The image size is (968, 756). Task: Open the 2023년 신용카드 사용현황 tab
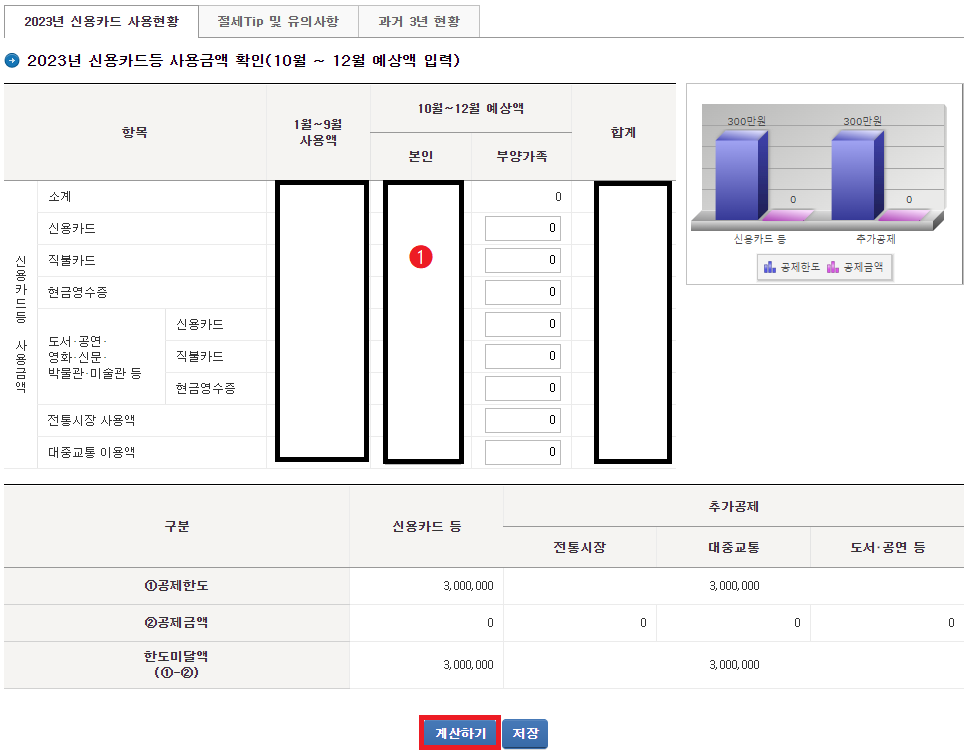pyautogui.click(x=101, y=22)
